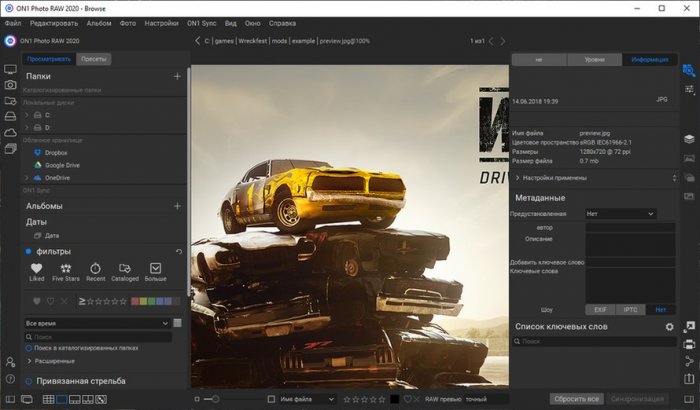Add a new album with plus icon
Viewport: 700px width, 410px height.
[x=177, y=206]
